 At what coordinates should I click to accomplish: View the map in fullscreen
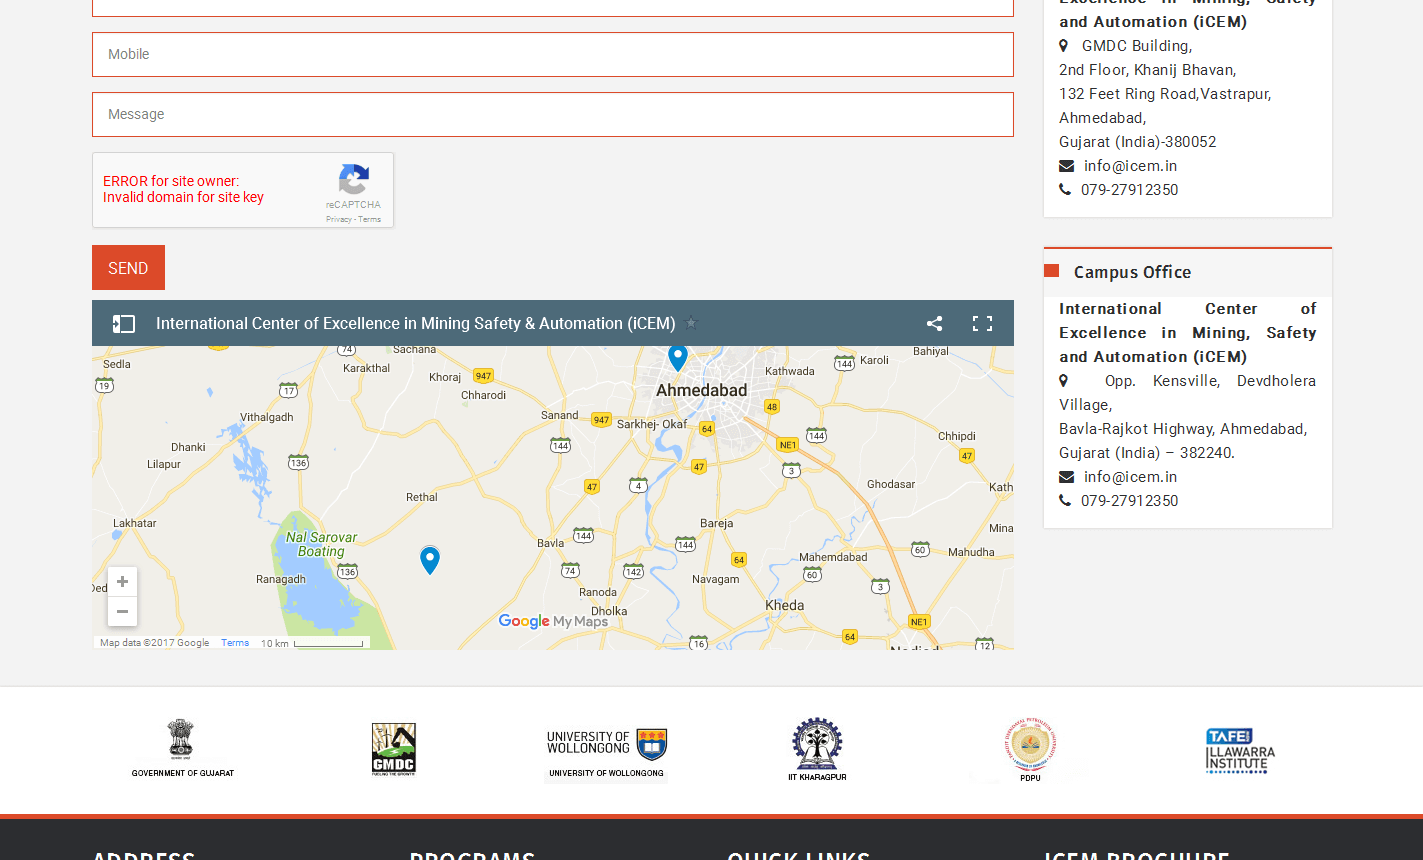click(982, 323)
